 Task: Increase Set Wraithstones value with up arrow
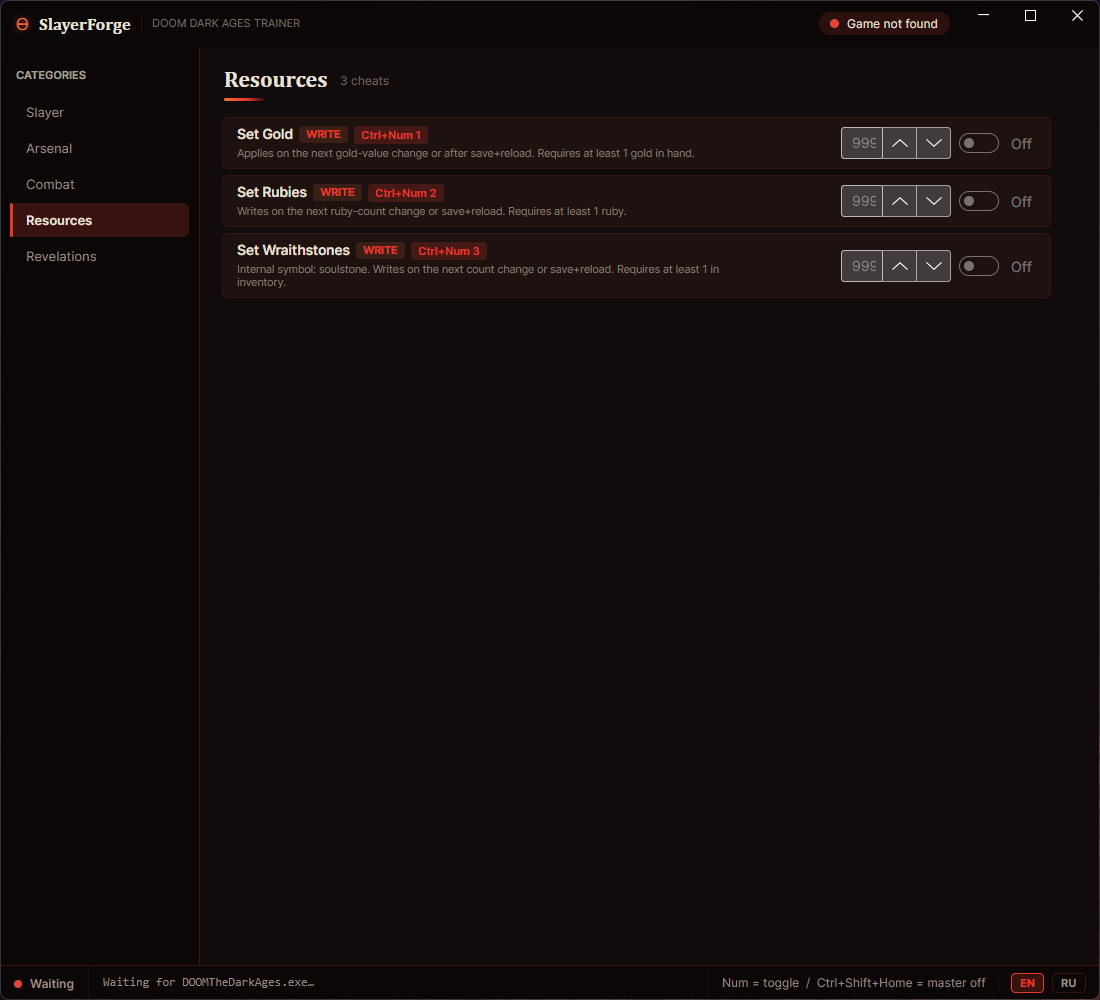coord(899,266)
